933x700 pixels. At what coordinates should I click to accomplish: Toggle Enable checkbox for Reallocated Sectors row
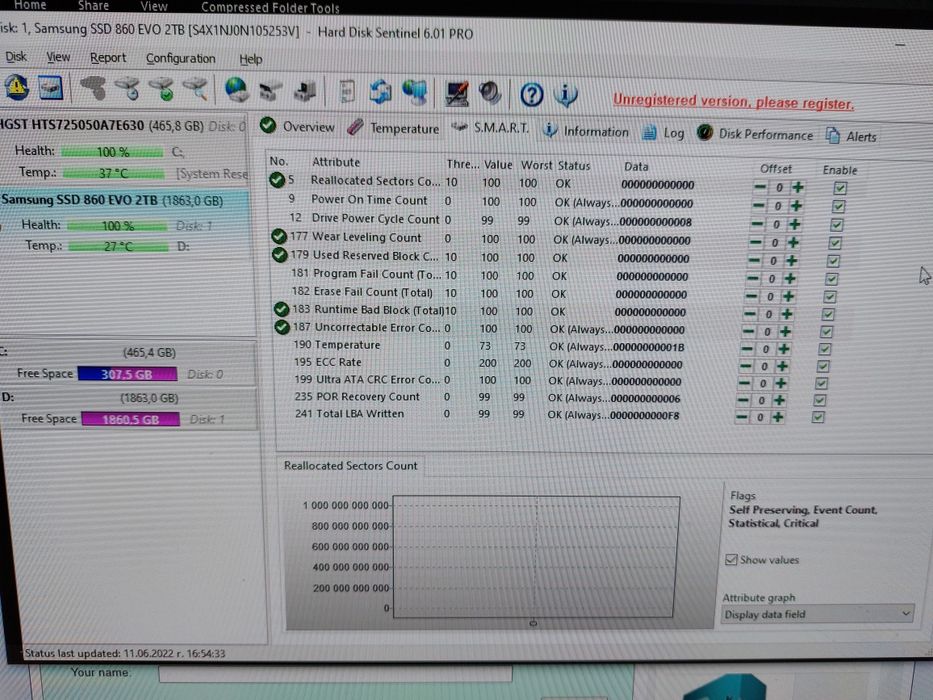(x=840, y=188)
